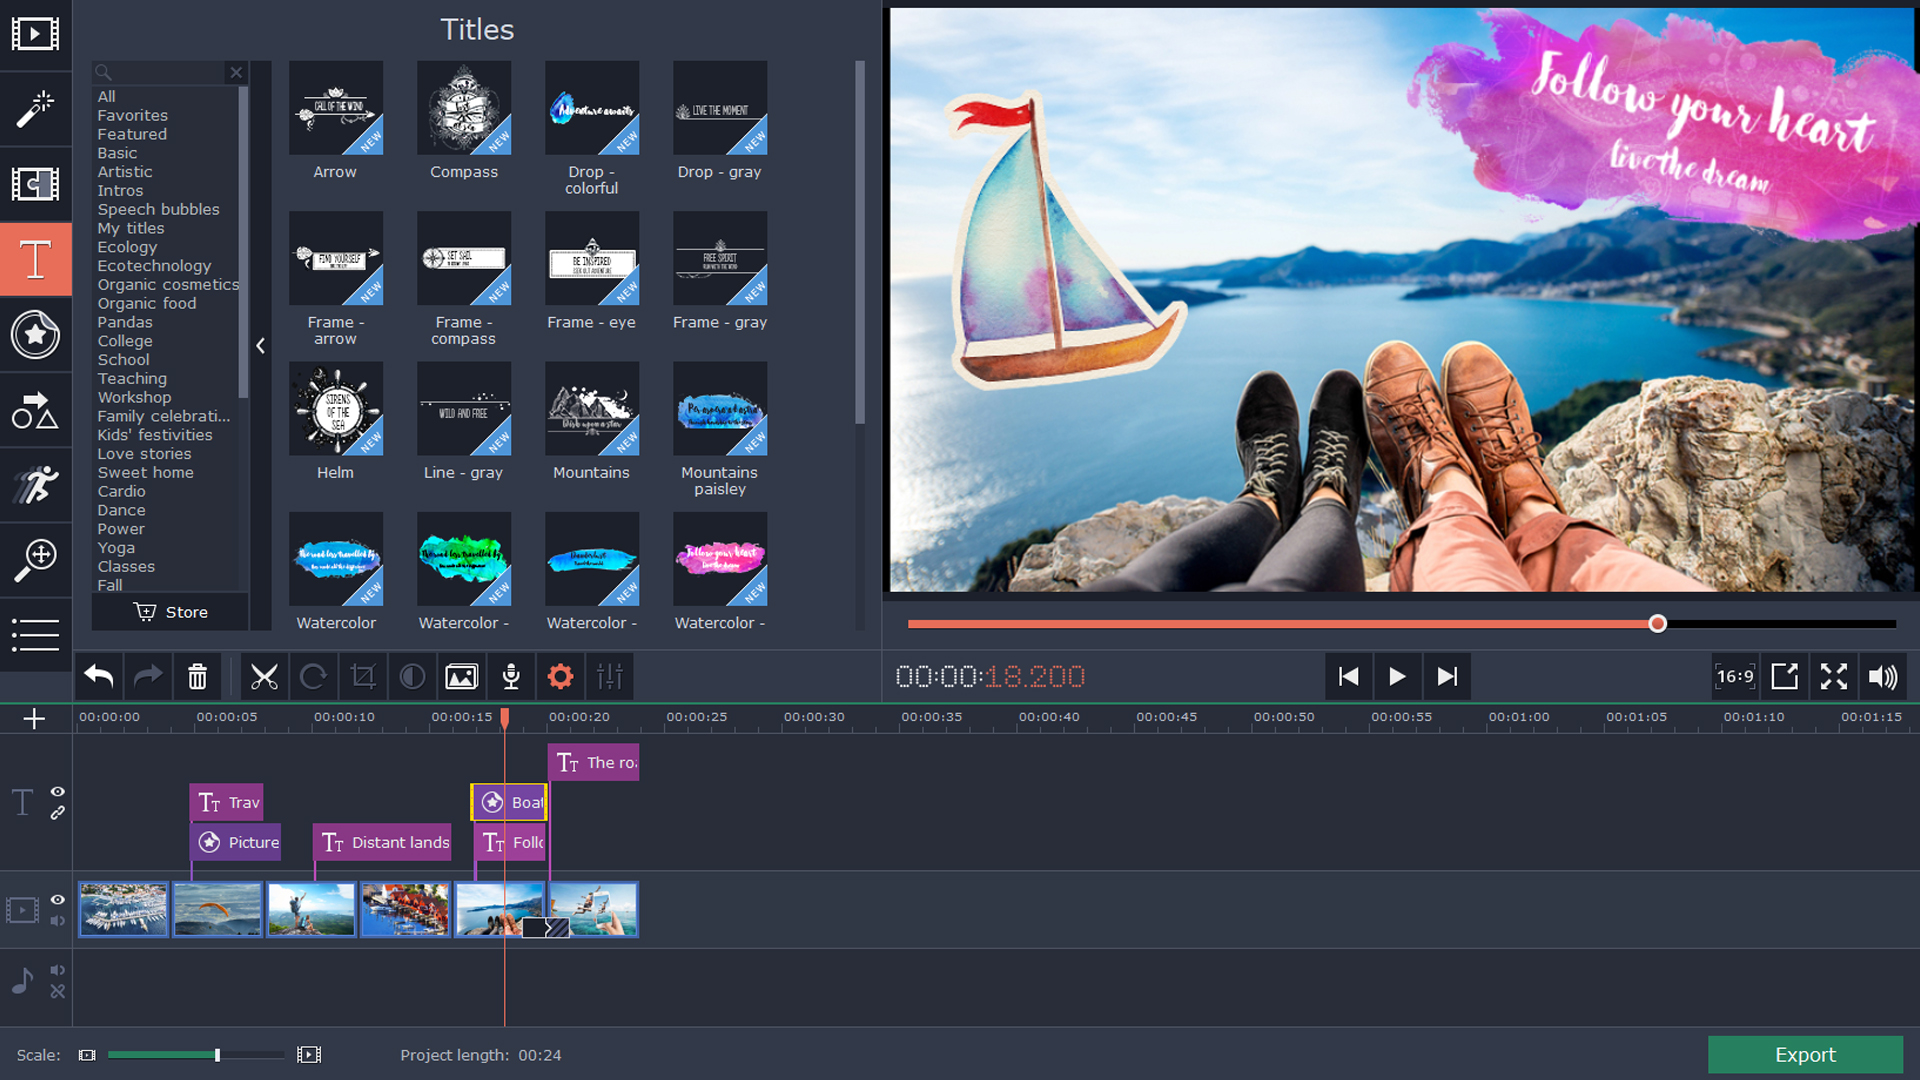Open the Store
Screen dimensions: 1920x1080
pyautogui.click(x=169, y=611)
